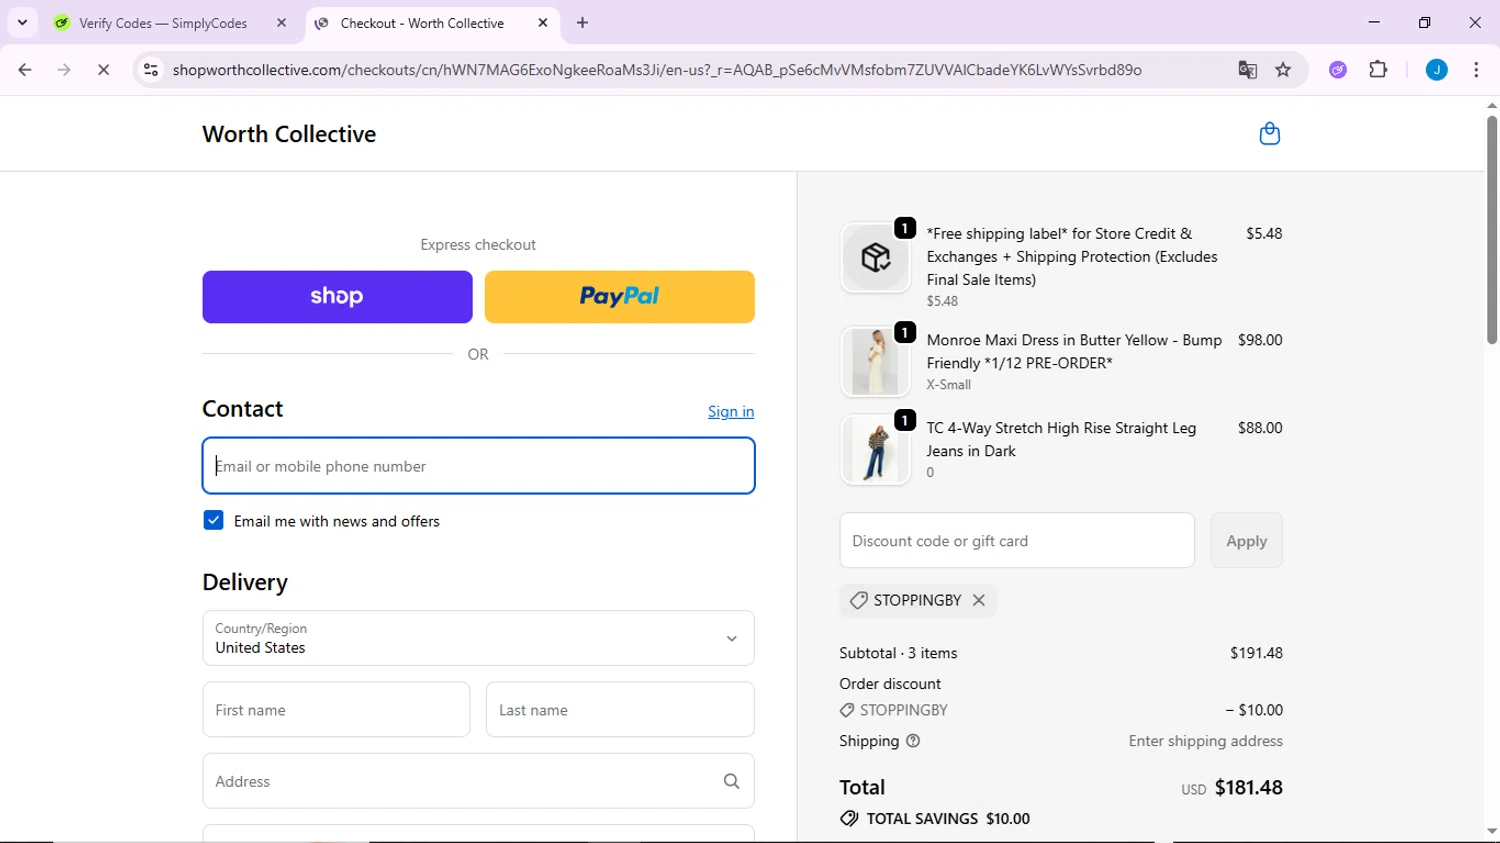Click the page vertical scrollbar
The image size is (1500, 843).
(x=1492, y=230)
